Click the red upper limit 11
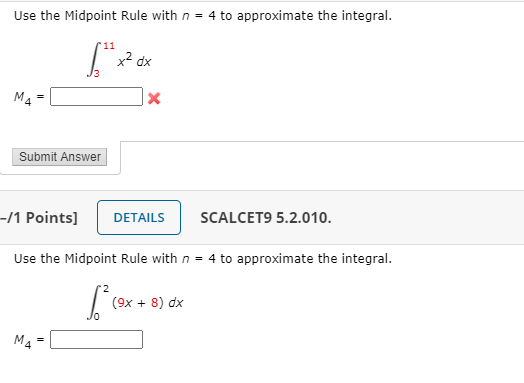 tap(109, 46)
